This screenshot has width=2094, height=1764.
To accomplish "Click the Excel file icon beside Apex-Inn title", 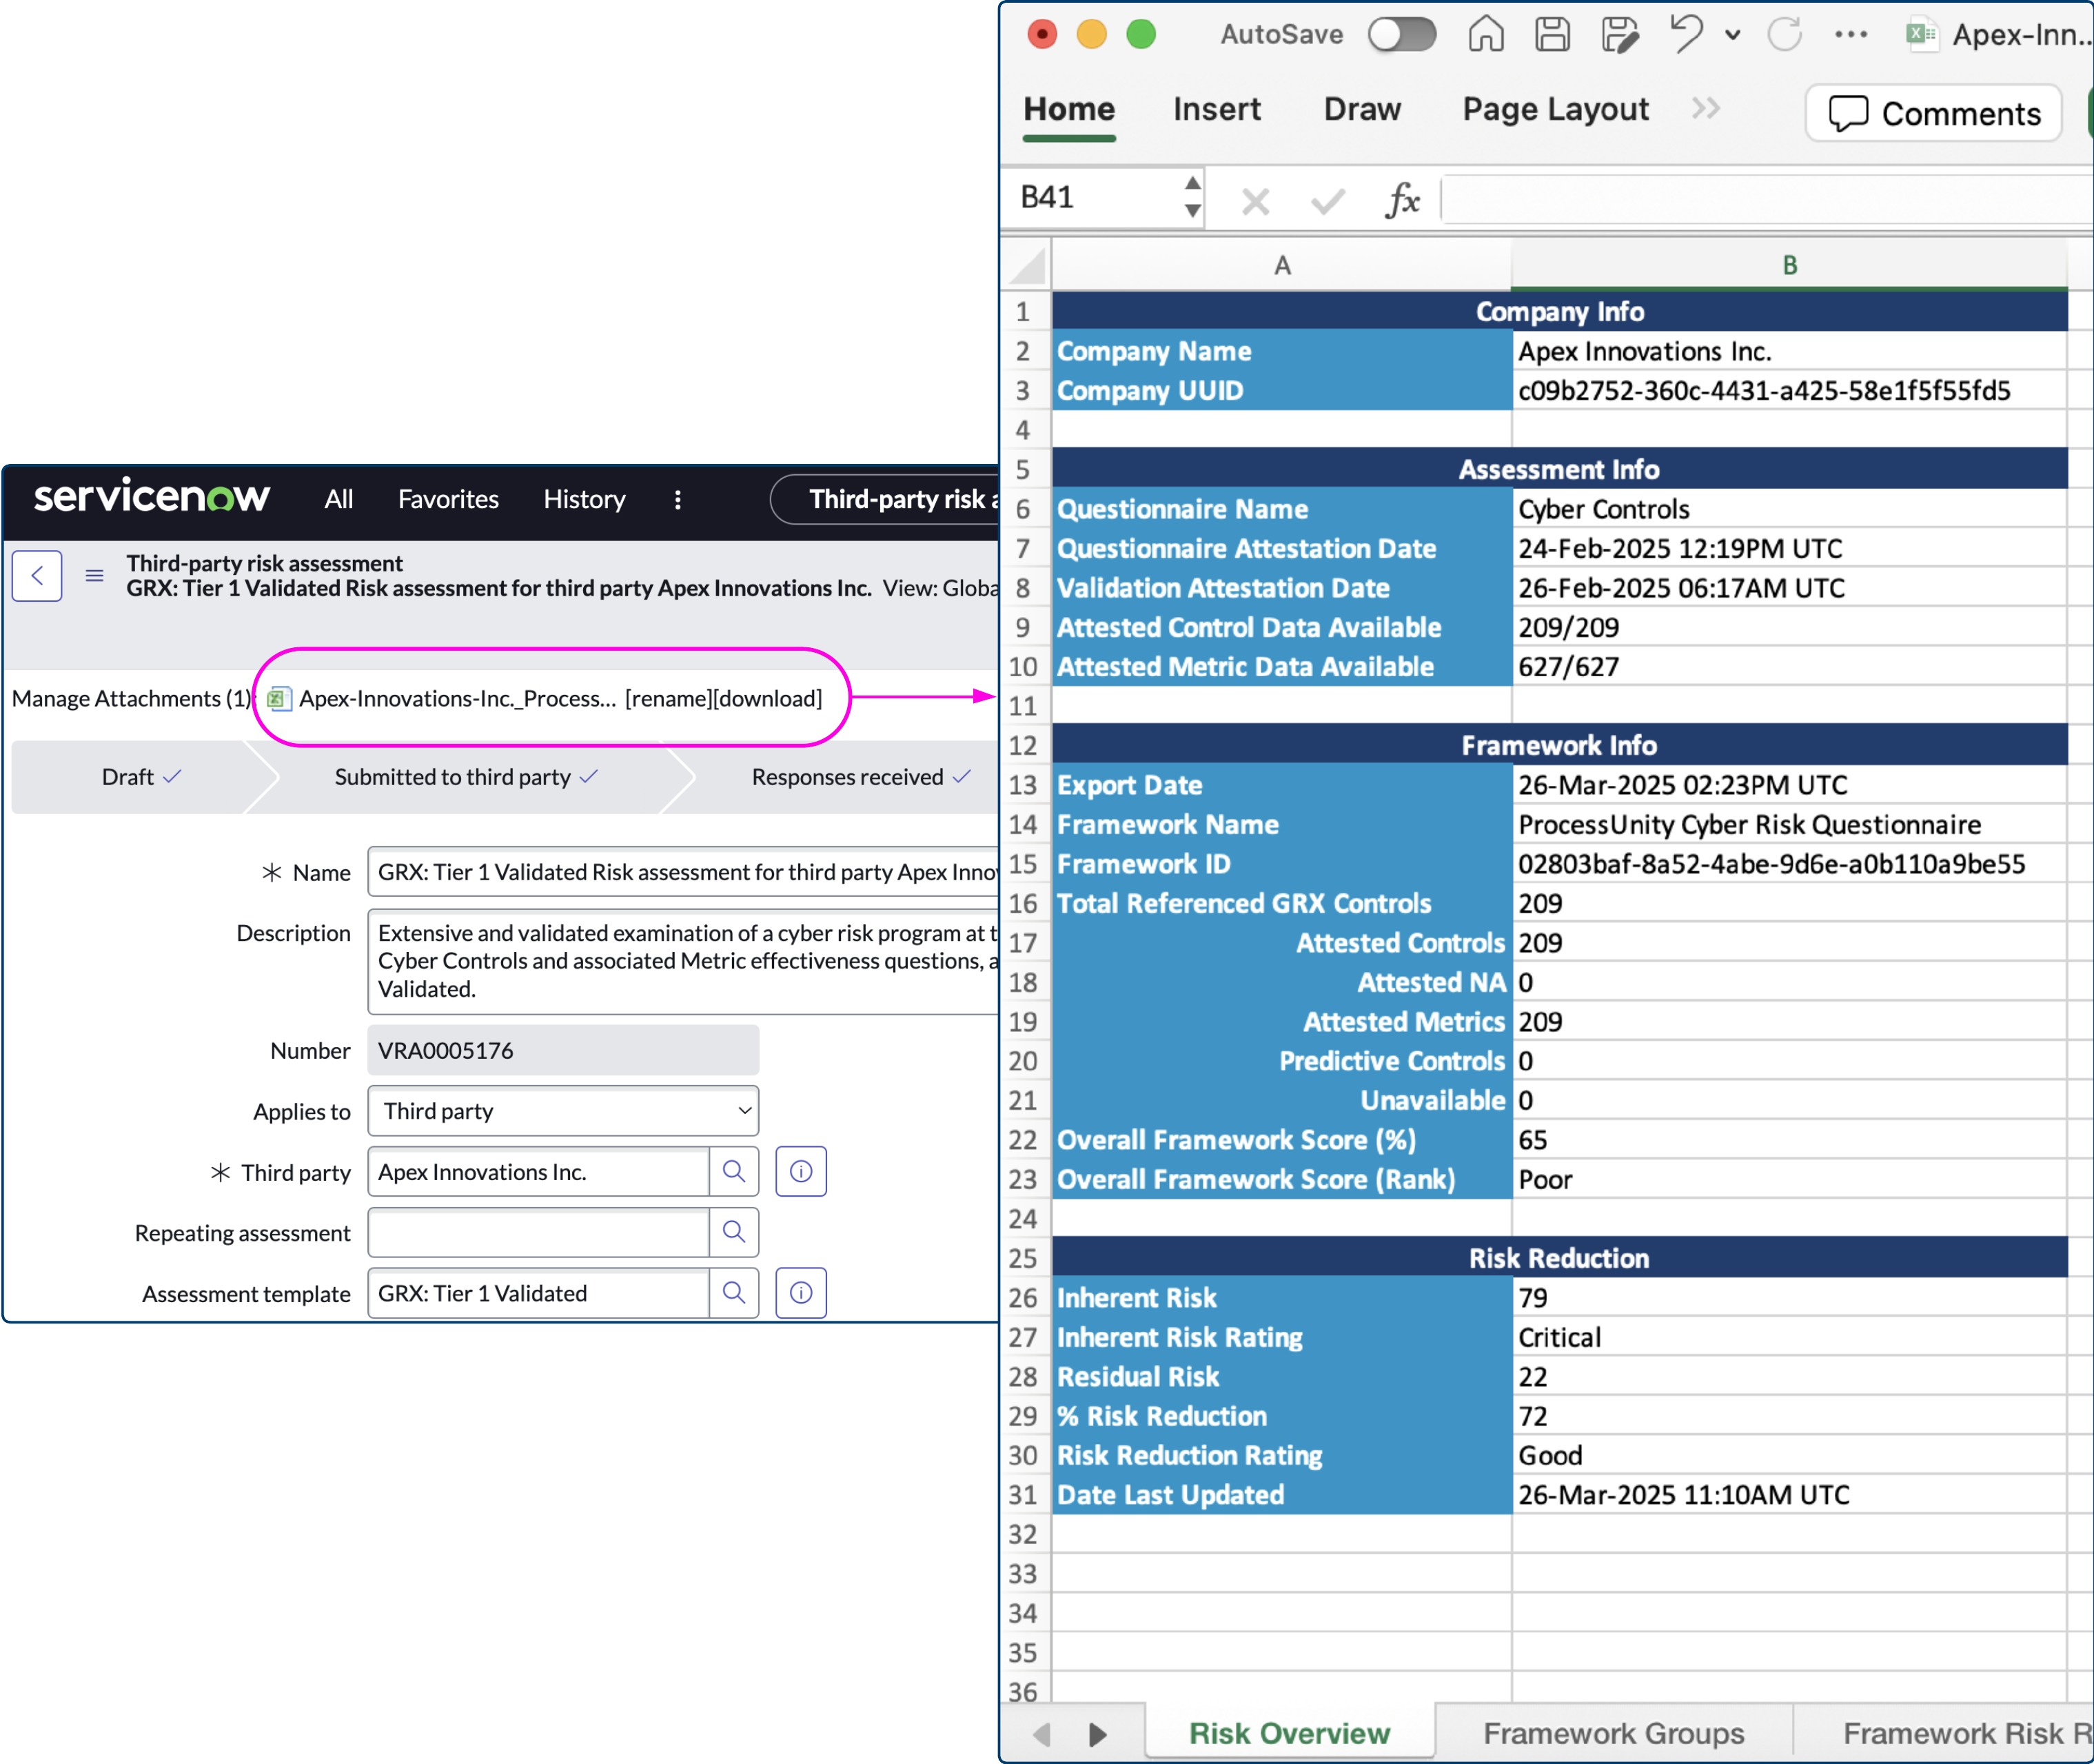I will 1921,35.
